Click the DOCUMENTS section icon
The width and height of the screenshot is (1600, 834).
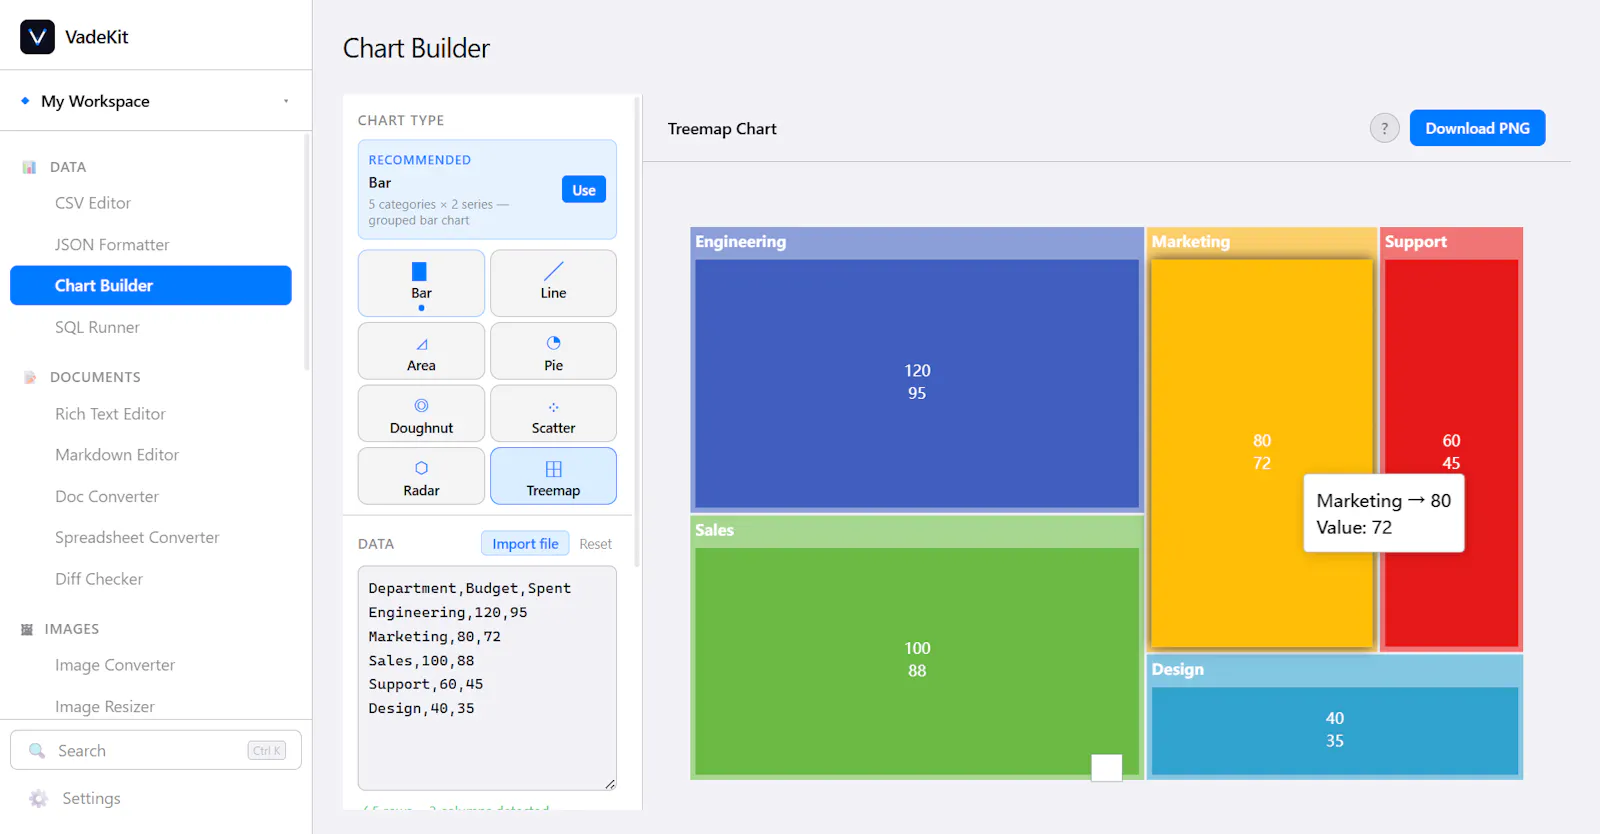pos(29,377)
